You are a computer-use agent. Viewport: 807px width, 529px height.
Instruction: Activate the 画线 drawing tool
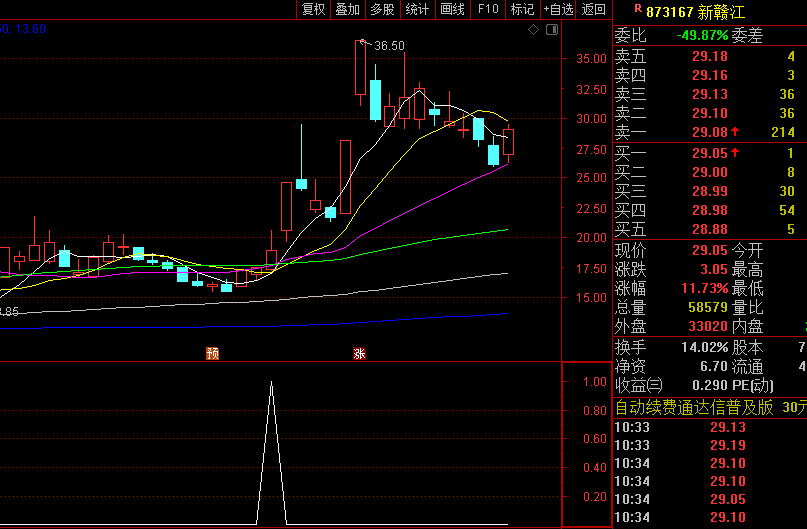point(452,9)
